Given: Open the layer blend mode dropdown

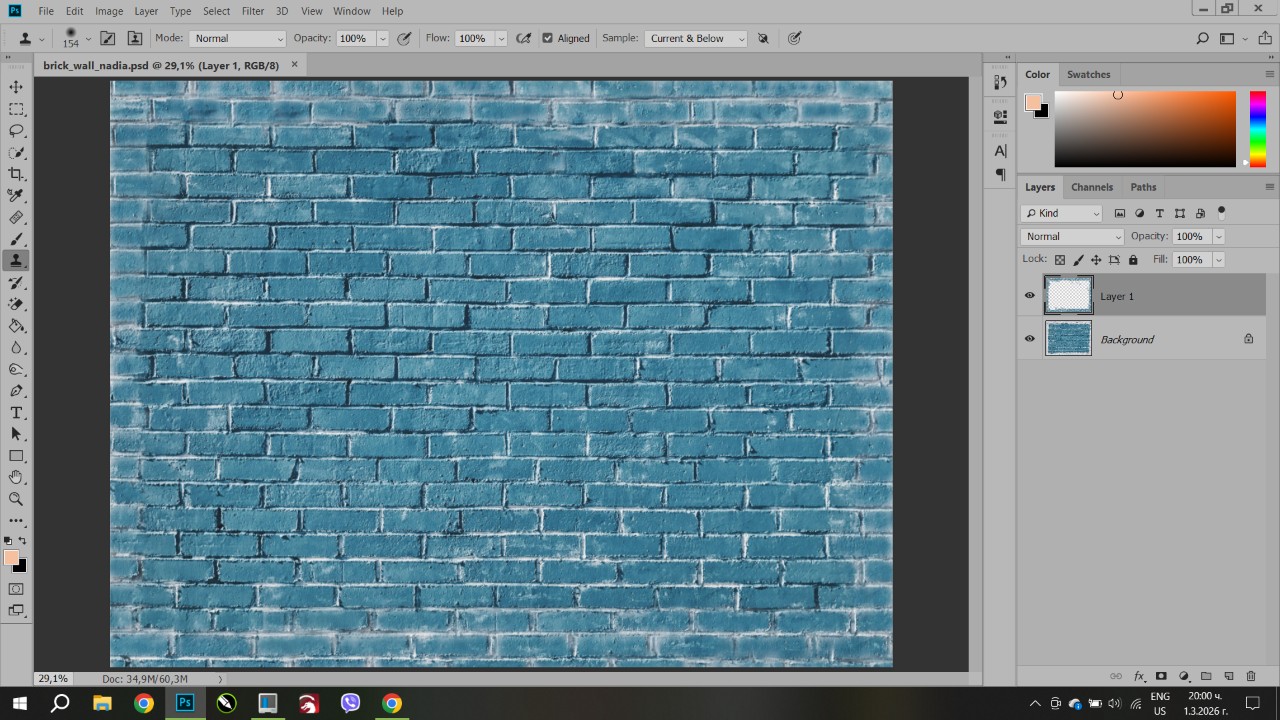Looking at the screenshot, I should (1072, 237).
